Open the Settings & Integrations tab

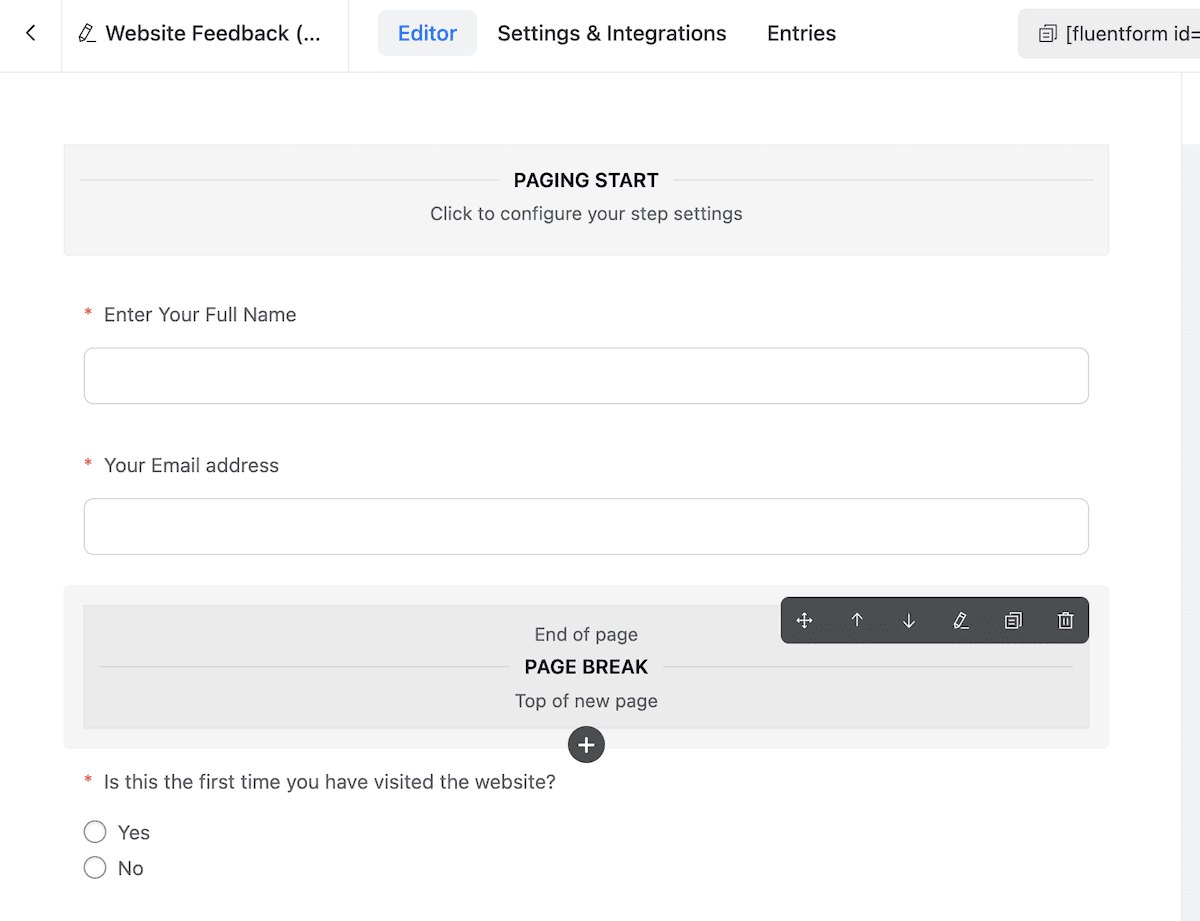coord(612,33)
